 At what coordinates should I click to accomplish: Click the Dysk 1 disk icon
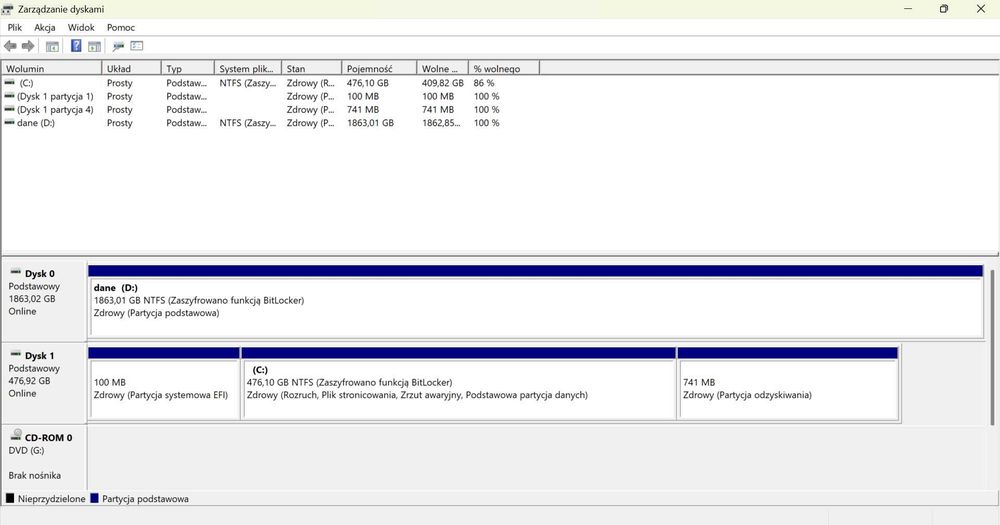coord(16,355)
